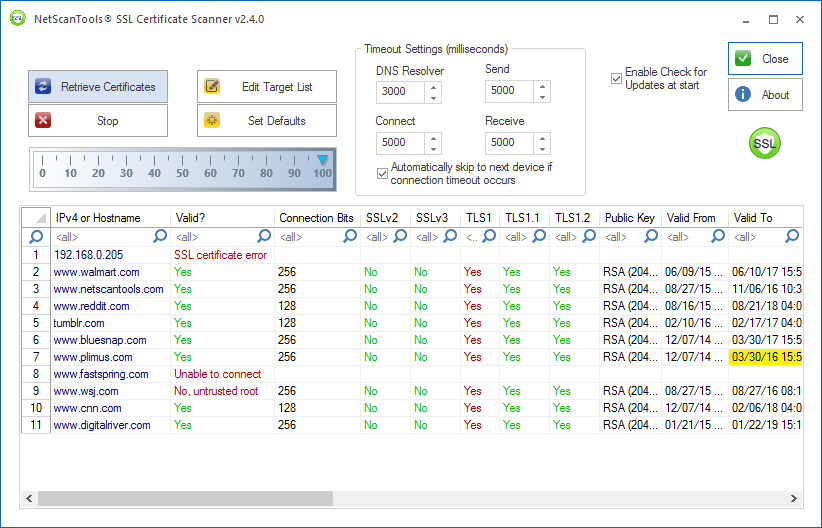Increase Connect timeout with up arrow
Viewport: 822px width, 528px height.
tap(433, 138)
